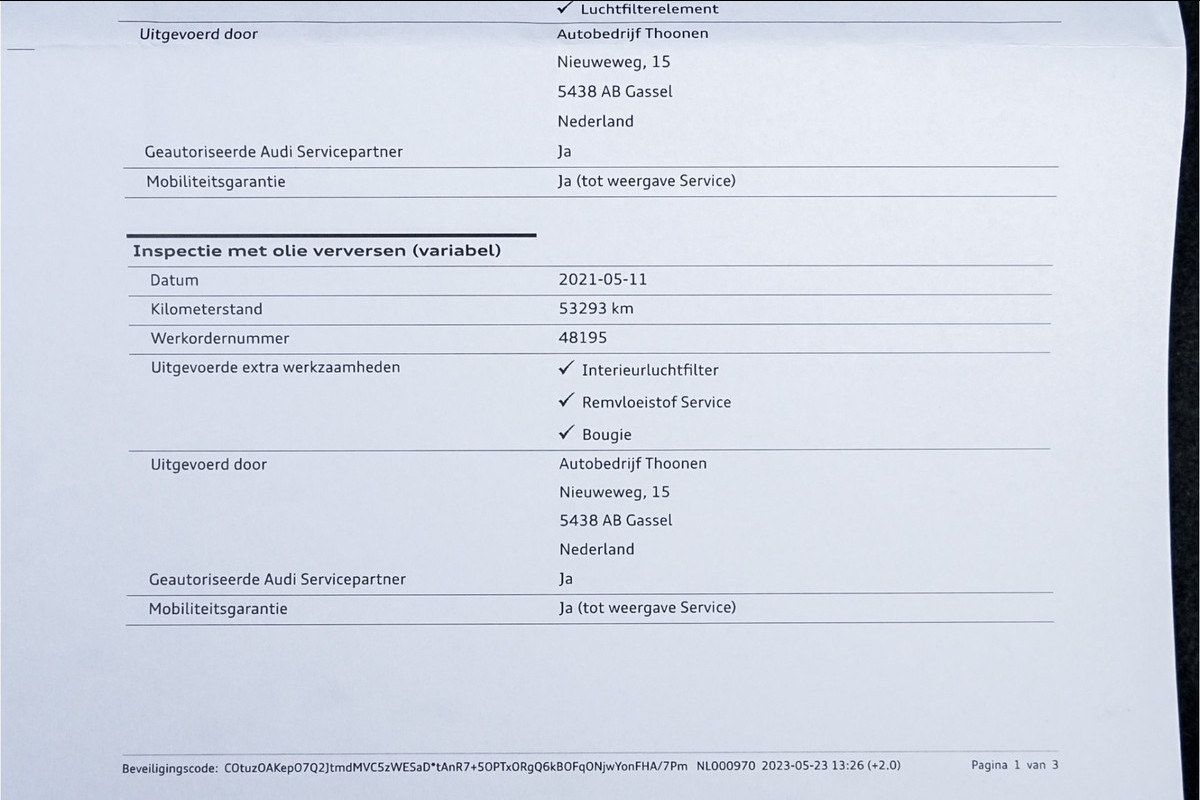Click the checkmark next to Interieurluchtfilter
Viewport: 1200px width, 800px height.
(x=566, y=369)
